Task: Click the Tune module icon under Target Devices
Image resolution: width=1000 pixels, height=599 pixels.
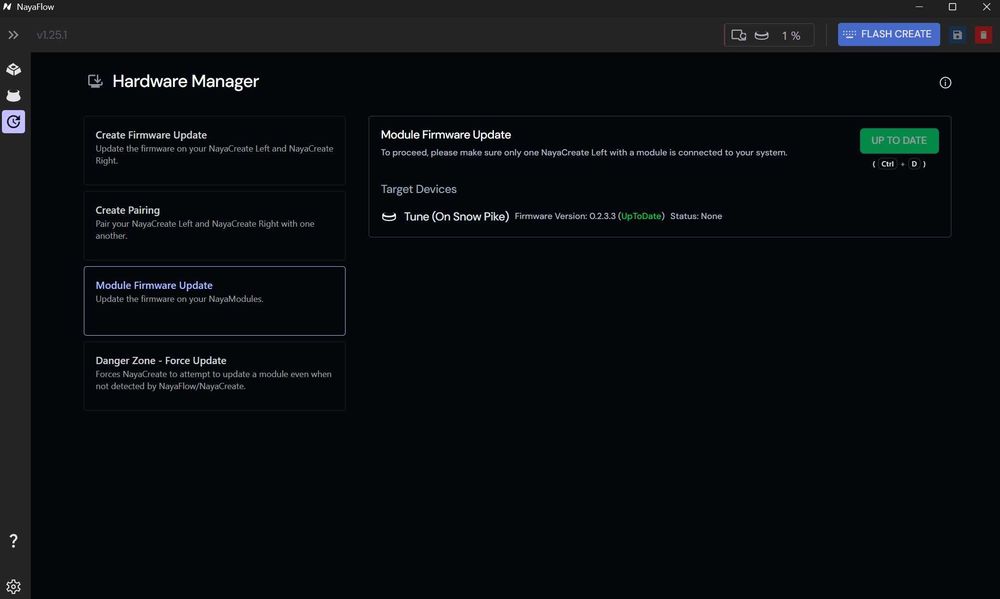Action: pos(388,217)
